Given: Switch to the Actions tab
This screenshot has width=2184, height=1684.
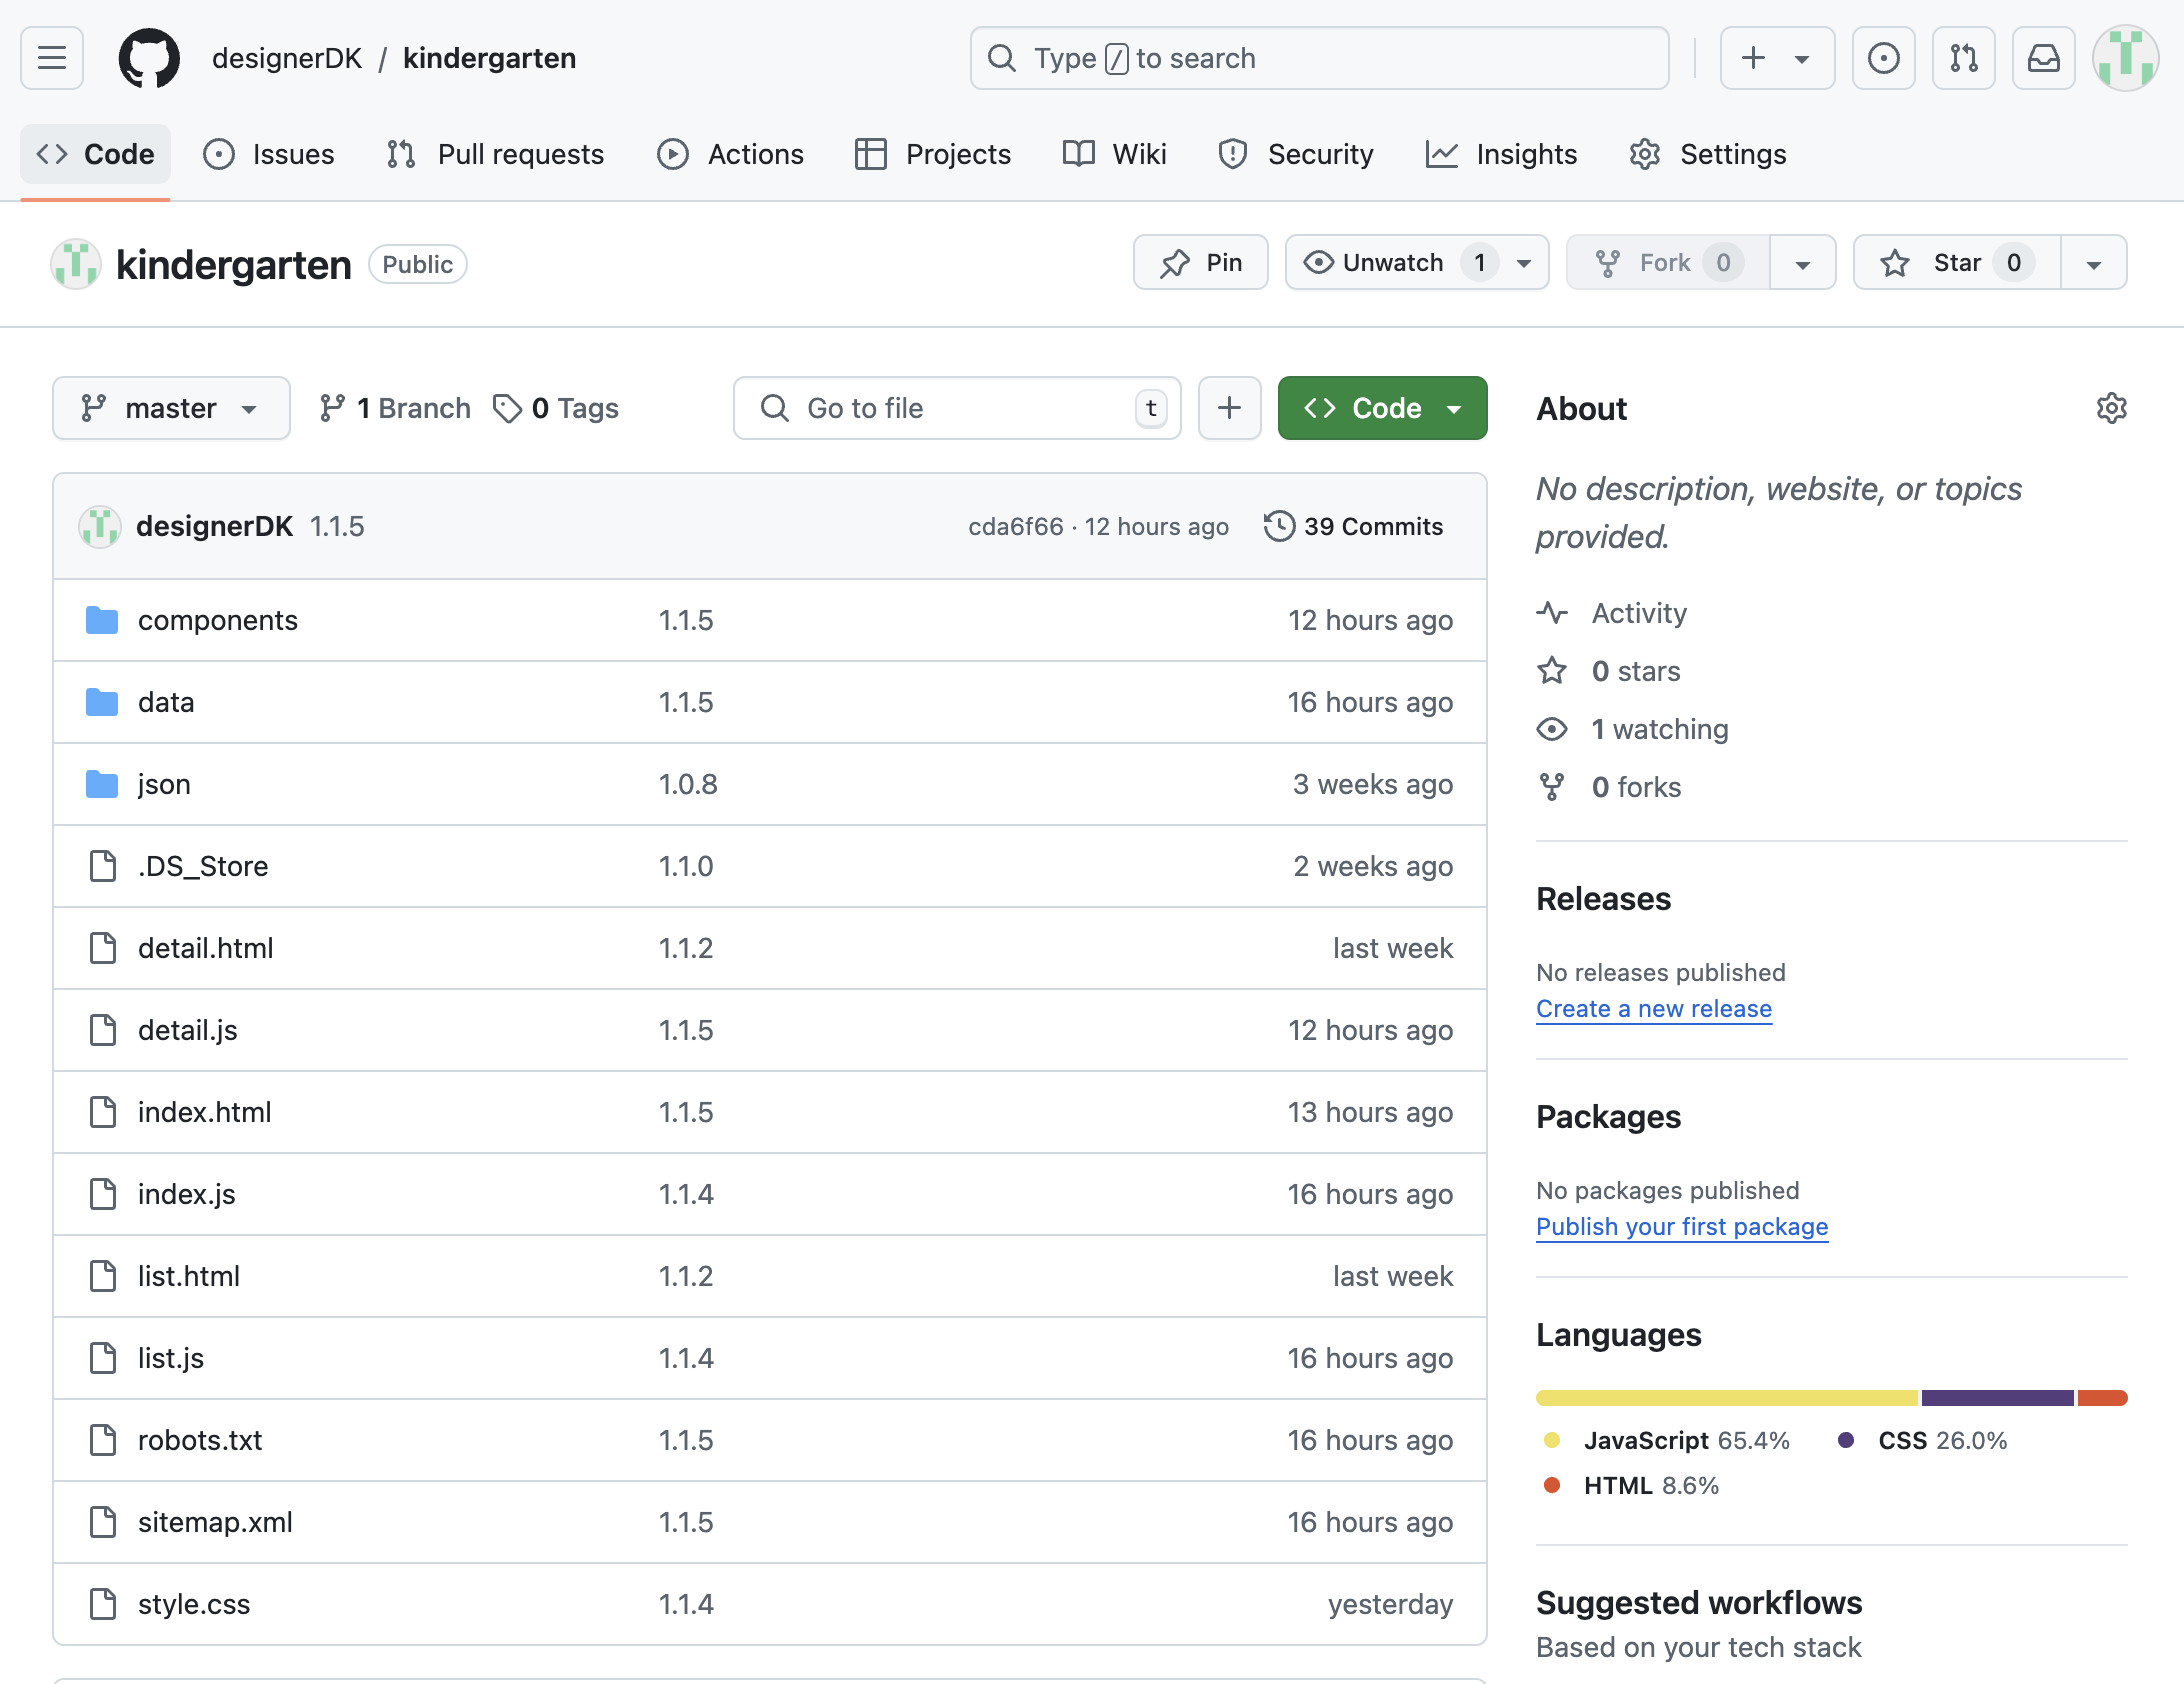Looking at the screenshot, I should (x=731, y=154).
